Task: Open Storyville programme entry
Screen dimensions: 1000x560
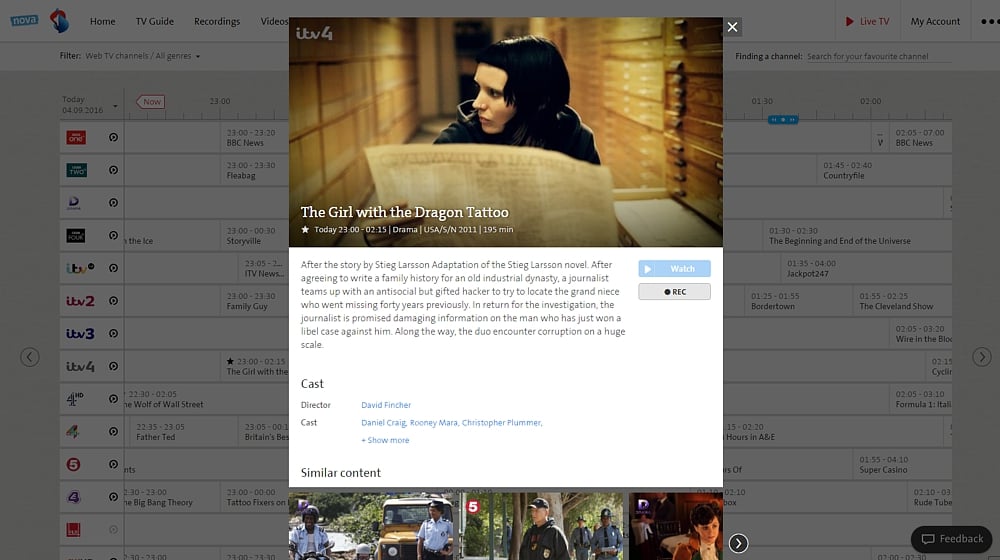Action: pos(254,235)
